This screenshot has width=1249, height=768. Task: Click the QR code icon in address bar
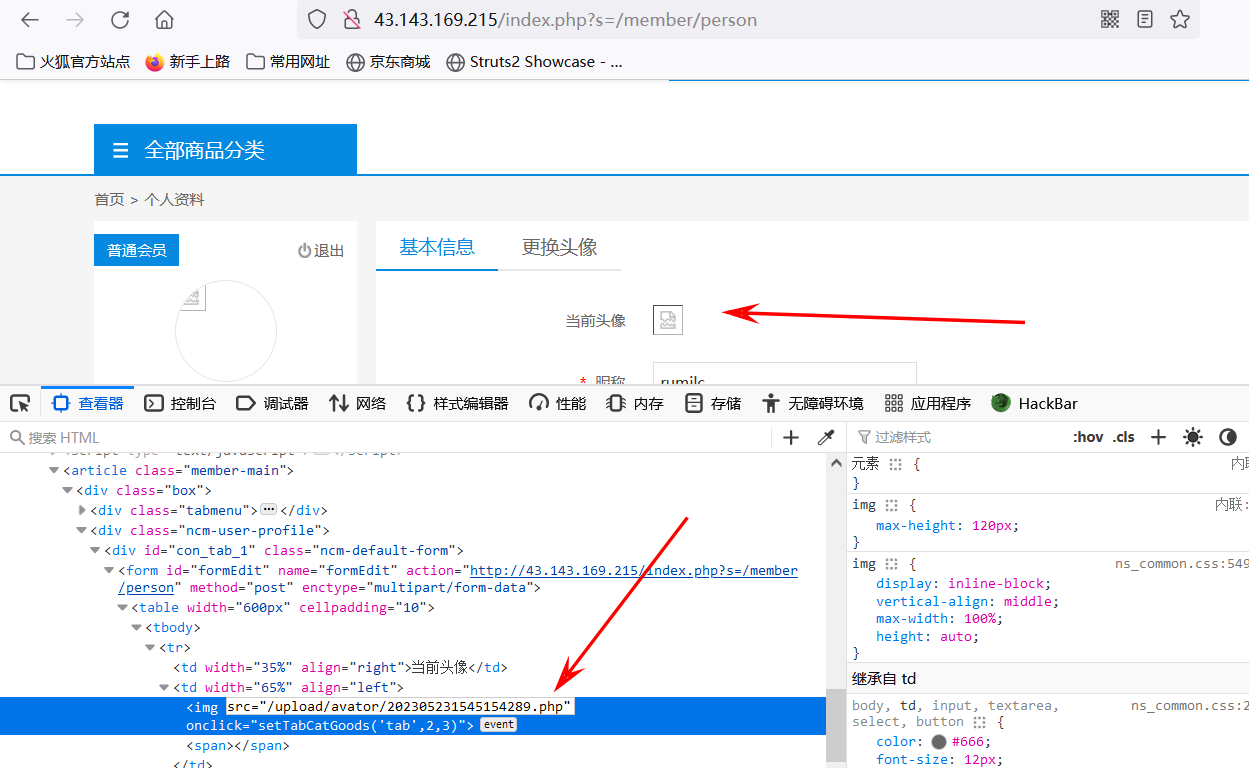(1110, 19)
